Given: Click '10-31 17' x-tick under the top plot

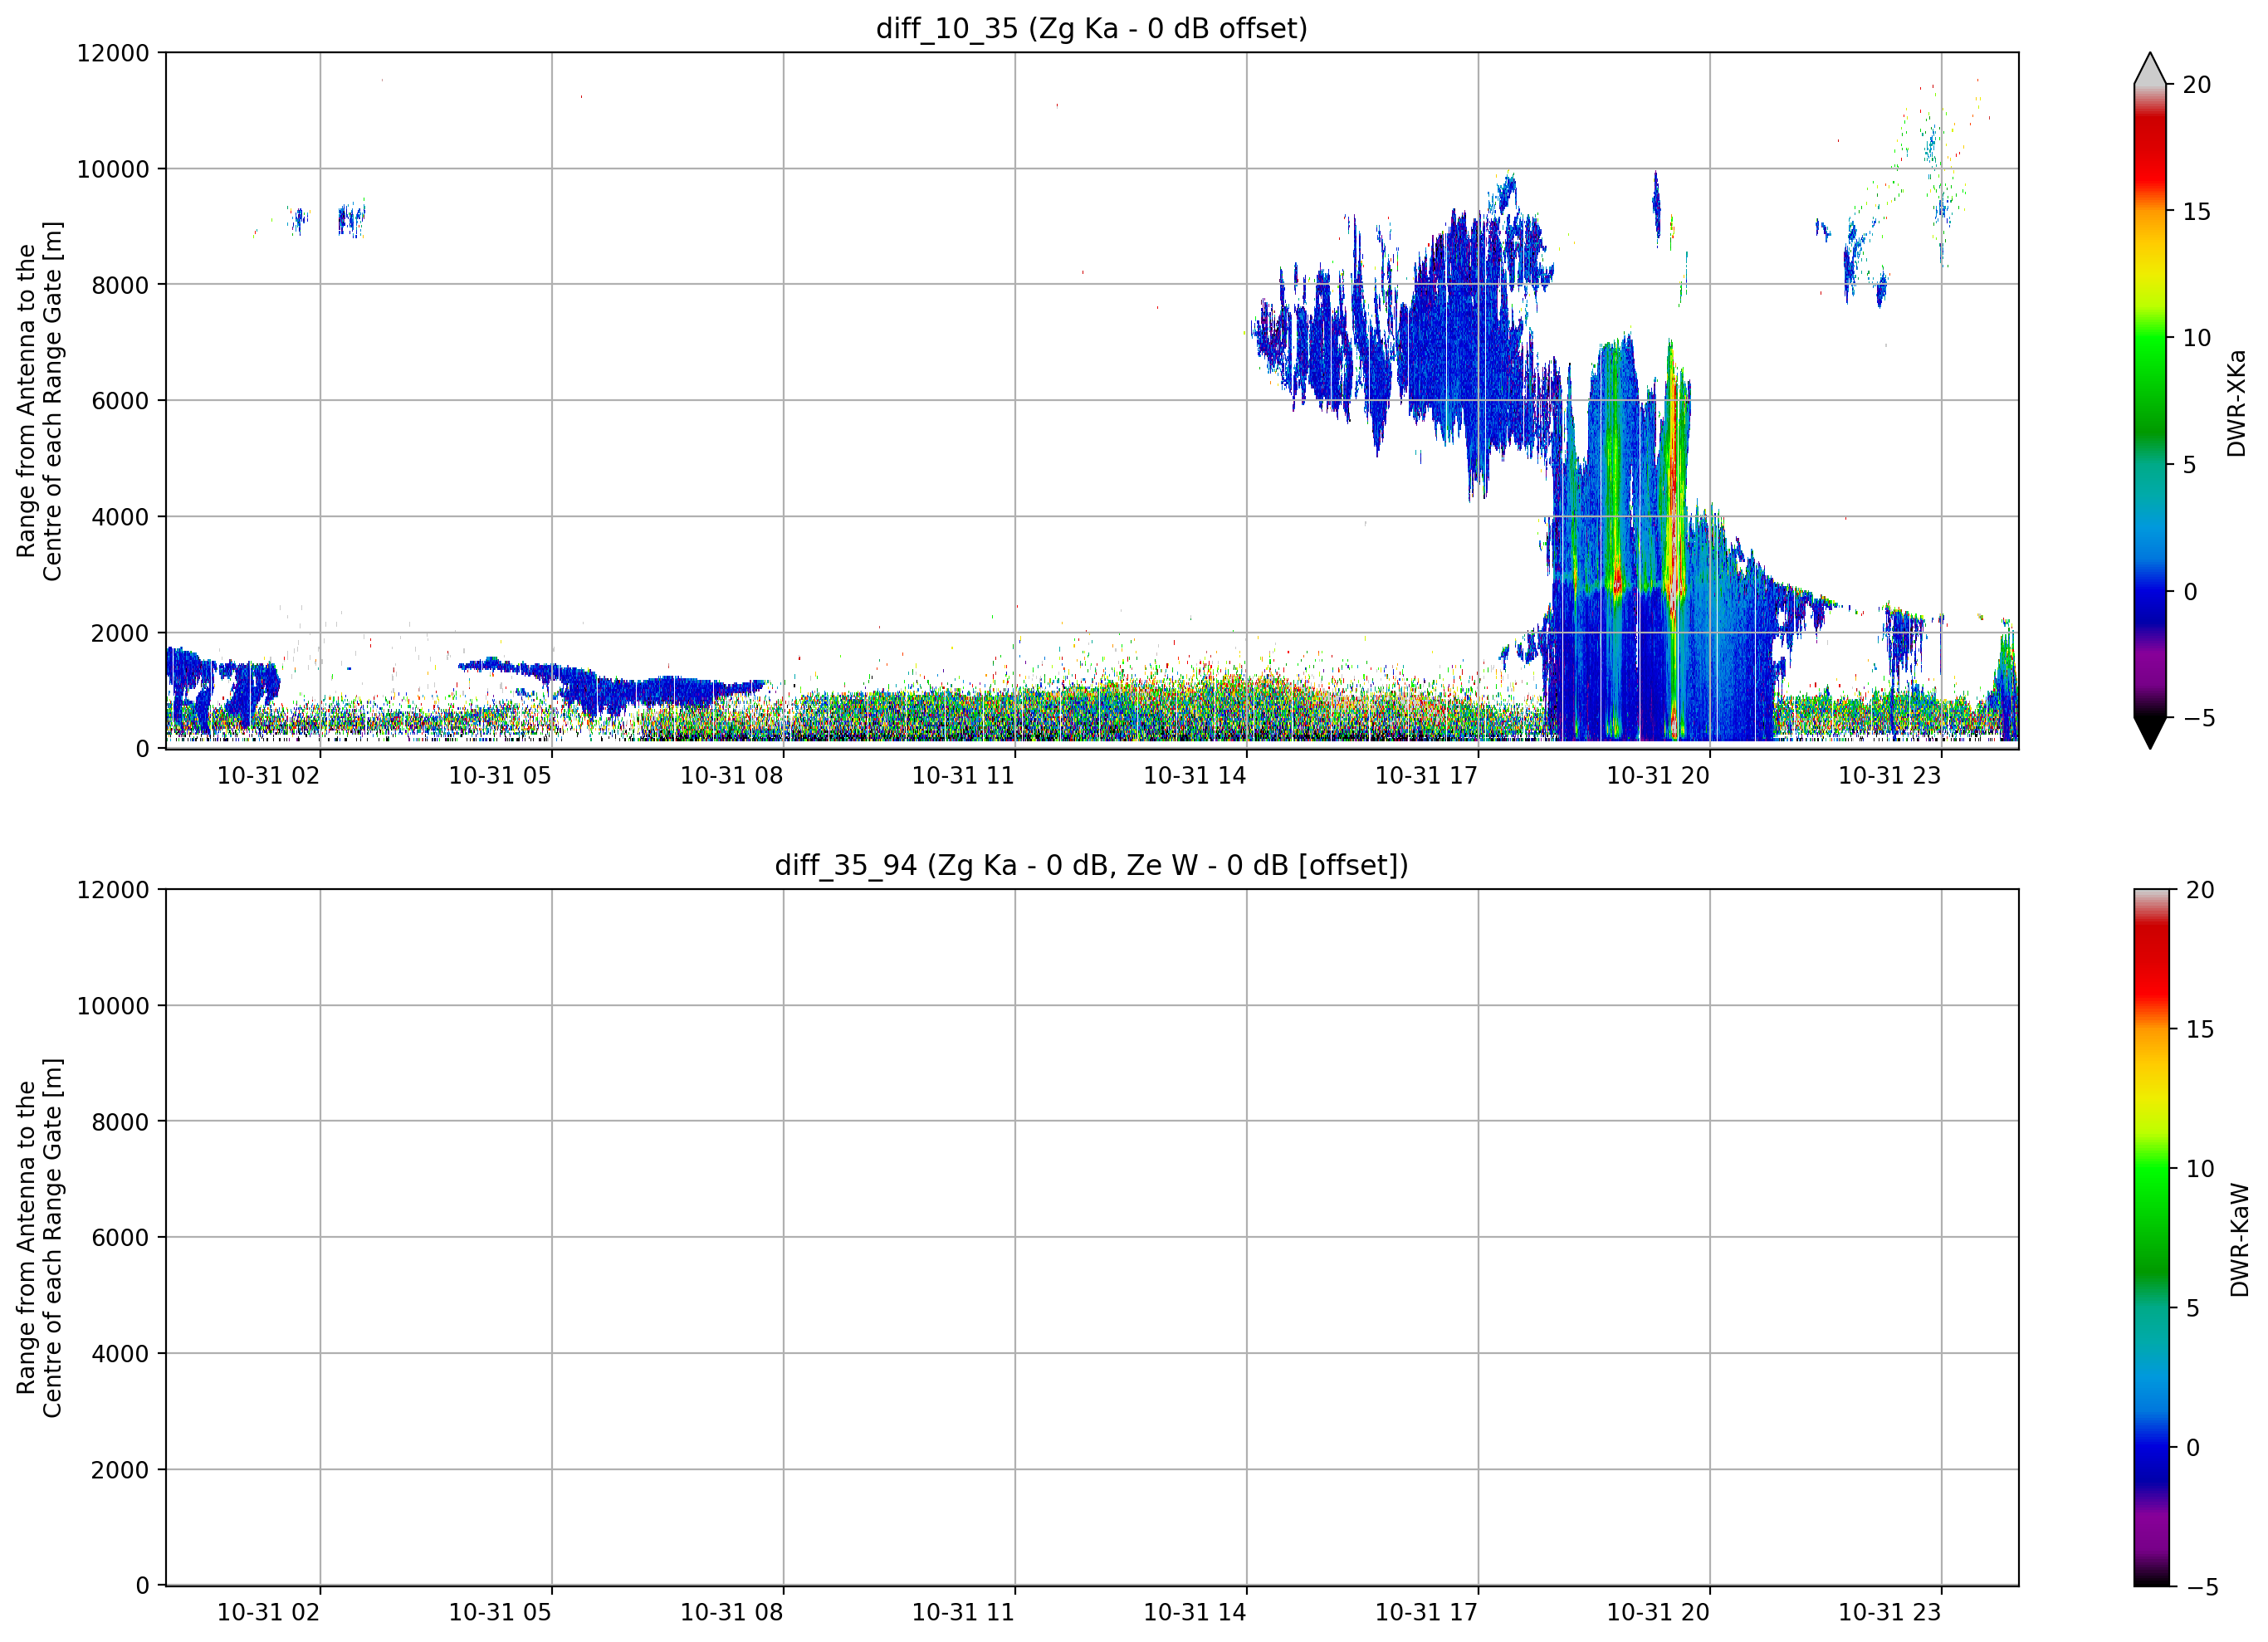Looking at the screenshot, I should point(1426,776).
